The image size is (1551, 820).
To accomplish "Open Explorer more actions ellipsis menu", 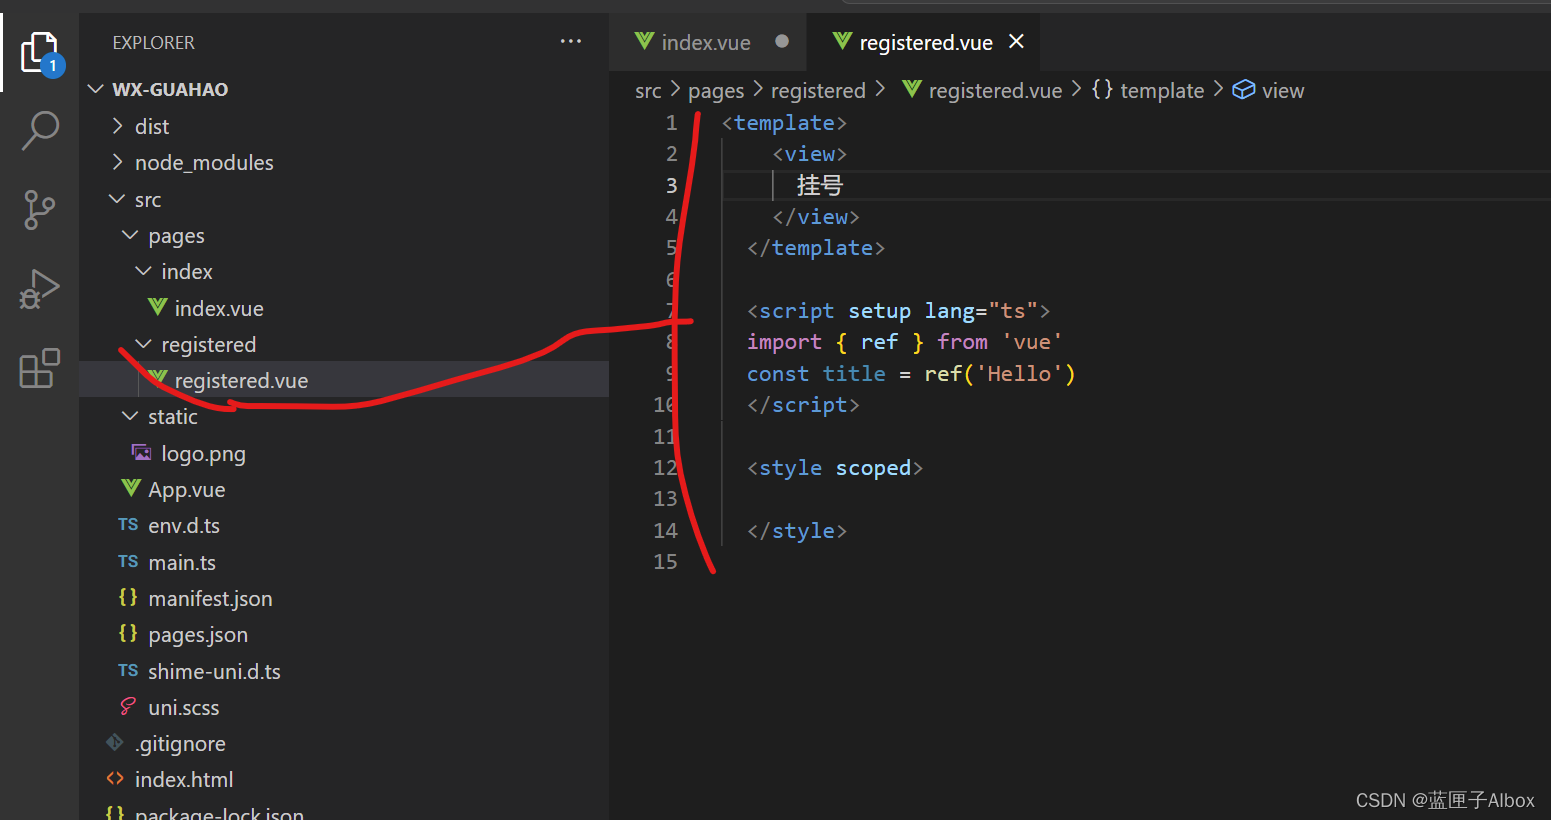I will click(571, 42).
